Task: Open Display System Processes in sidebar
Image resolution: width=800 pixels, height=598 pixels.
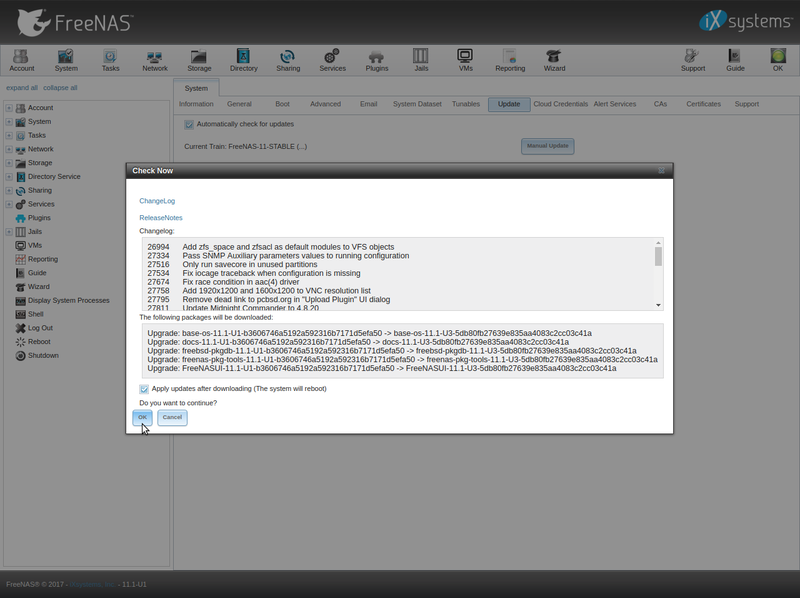Action: point(68,301)
